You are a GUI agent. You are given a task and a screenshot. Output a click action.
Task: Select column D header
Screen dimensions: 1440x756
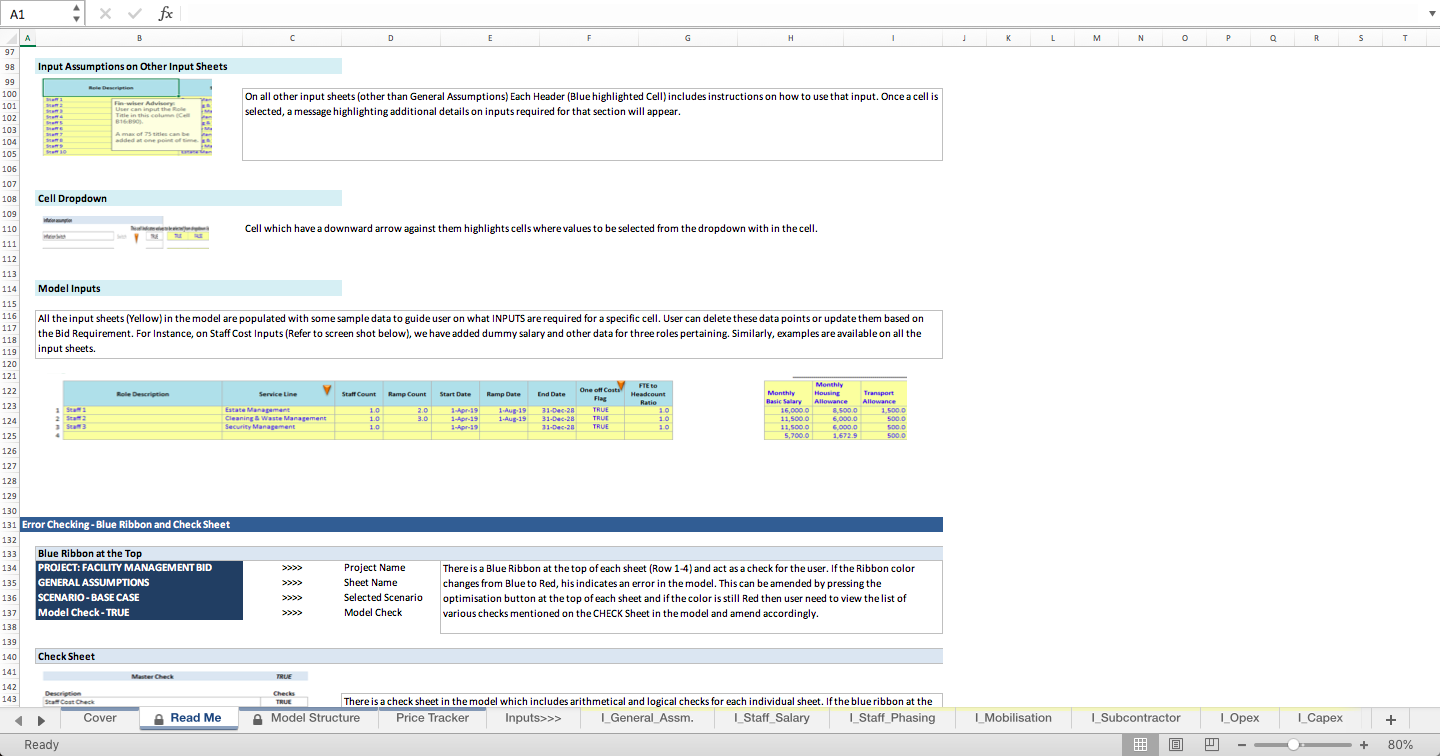[391, 38]
